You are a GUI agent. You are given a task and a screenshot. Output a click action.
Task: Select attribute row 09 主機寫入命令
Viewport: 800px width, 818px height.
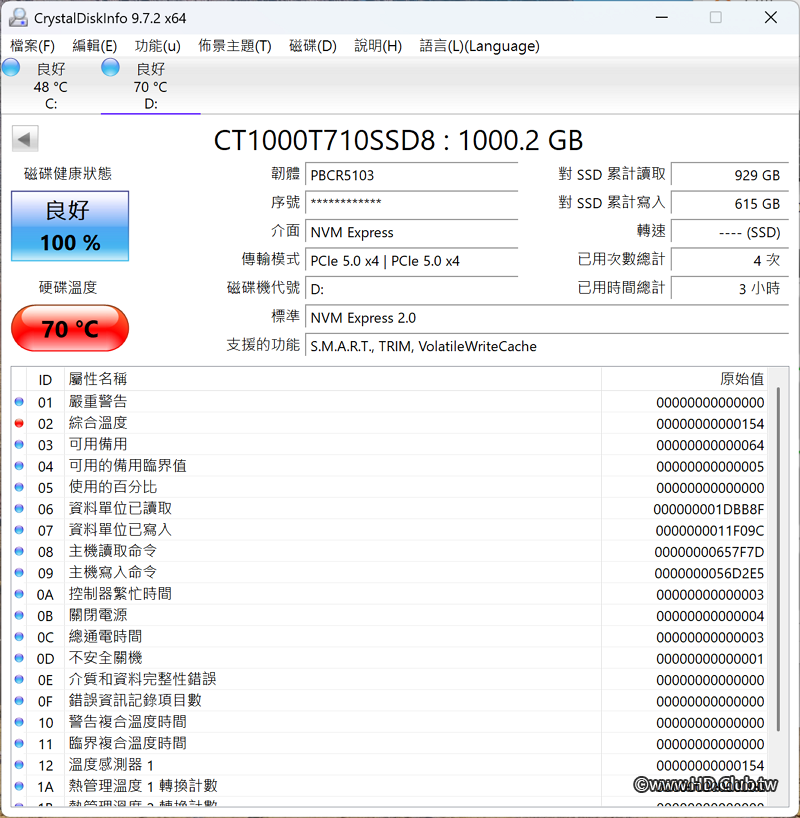389,573
